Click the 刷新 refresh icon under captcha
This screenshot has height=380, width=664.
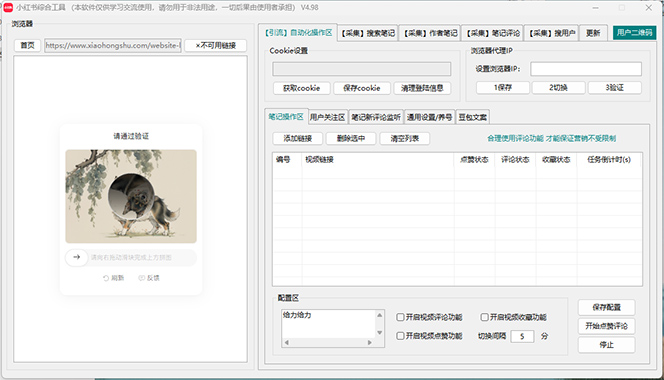[106, 278]
